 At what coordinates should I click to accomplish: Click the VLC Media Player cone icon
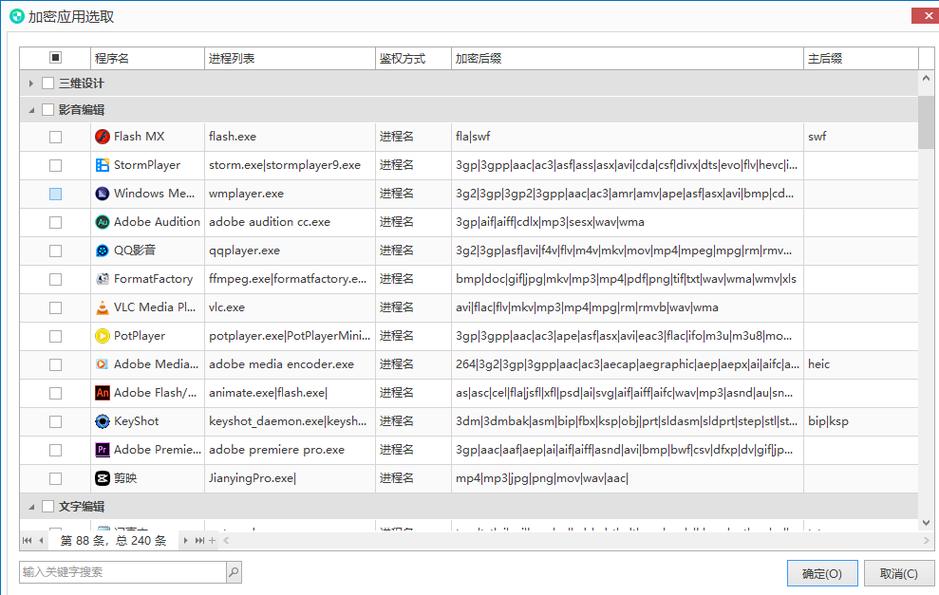point(102,308)
